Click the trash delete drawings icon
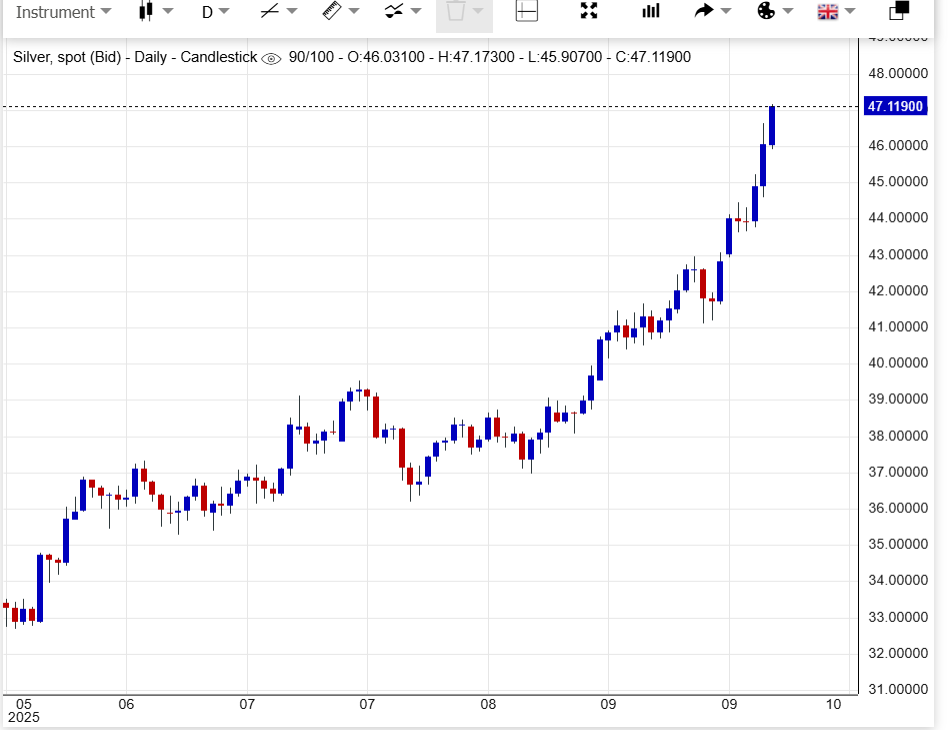948x730 pixels. [x=456, y=11]
